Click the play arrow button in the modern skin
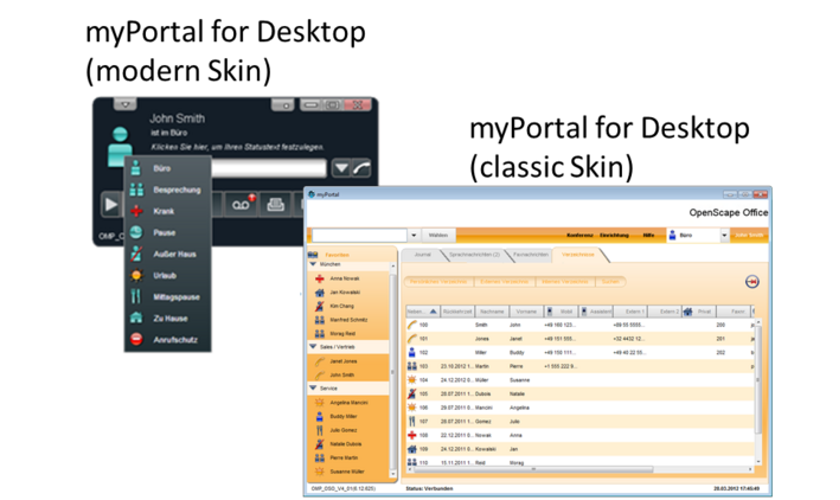 [111, 204]
